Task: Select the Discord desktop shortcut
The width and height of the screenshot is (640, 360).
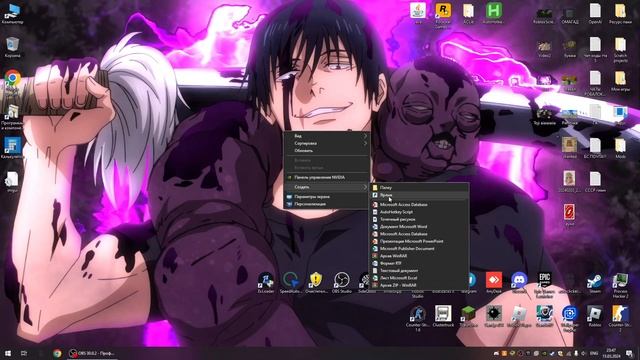Action: click(x=519, y=282)
